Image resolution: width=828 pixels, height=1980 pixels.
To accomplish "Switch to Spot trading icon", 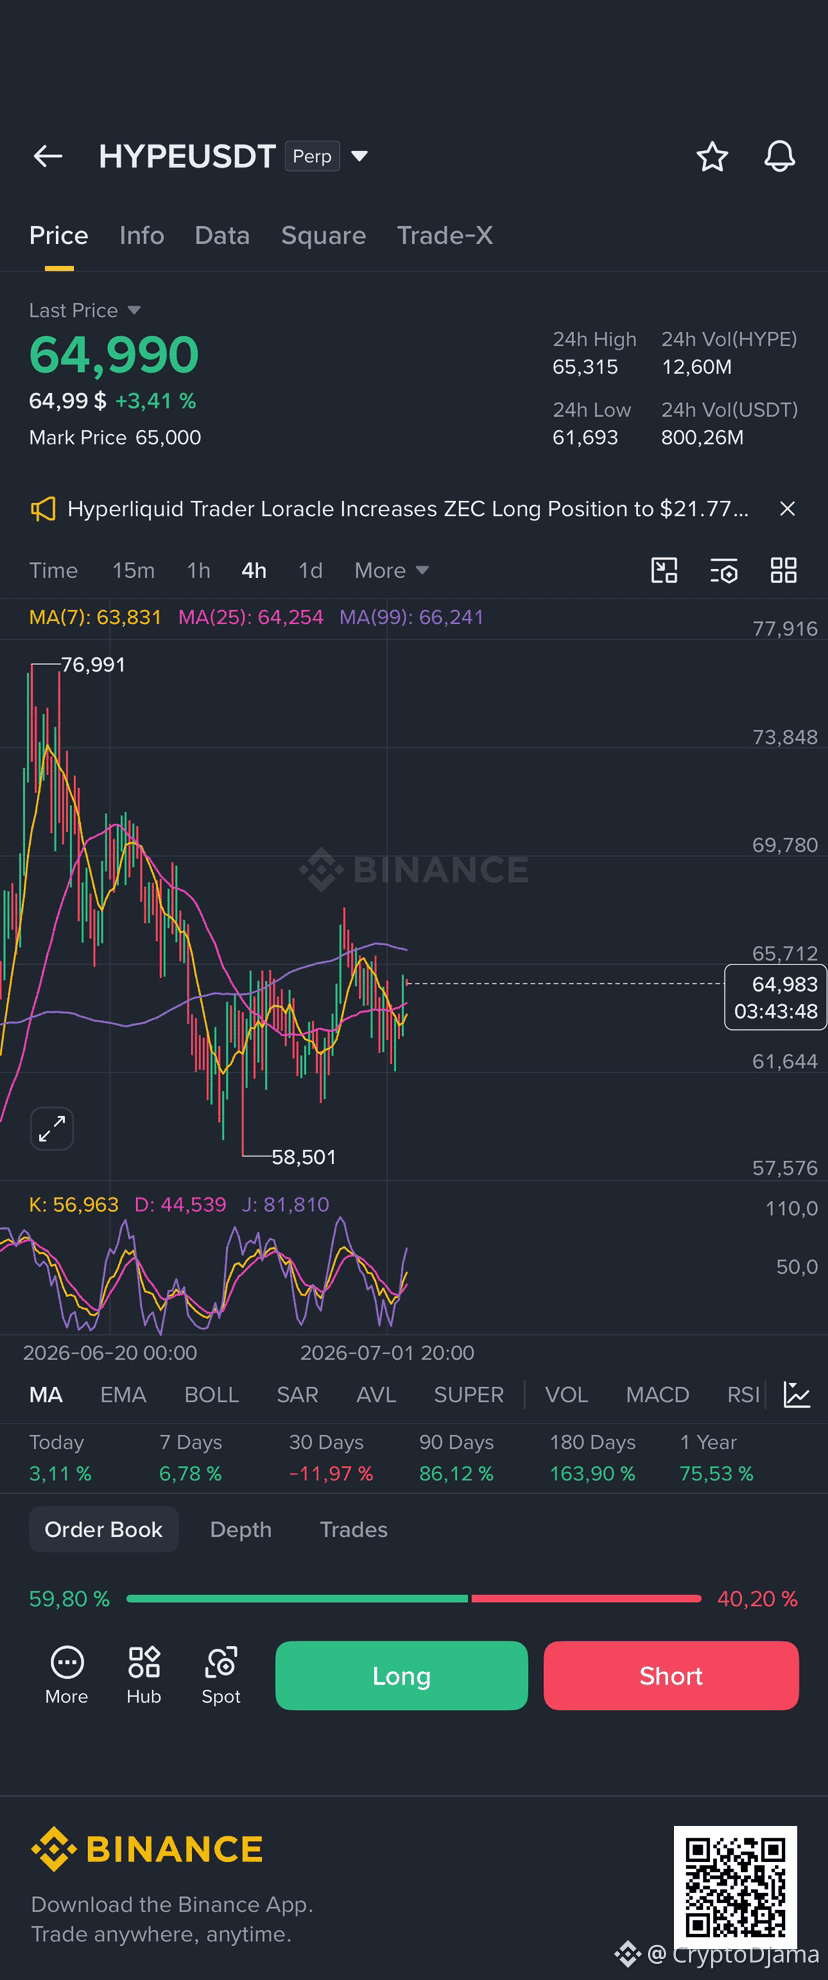I will [x=221, y=1675].
